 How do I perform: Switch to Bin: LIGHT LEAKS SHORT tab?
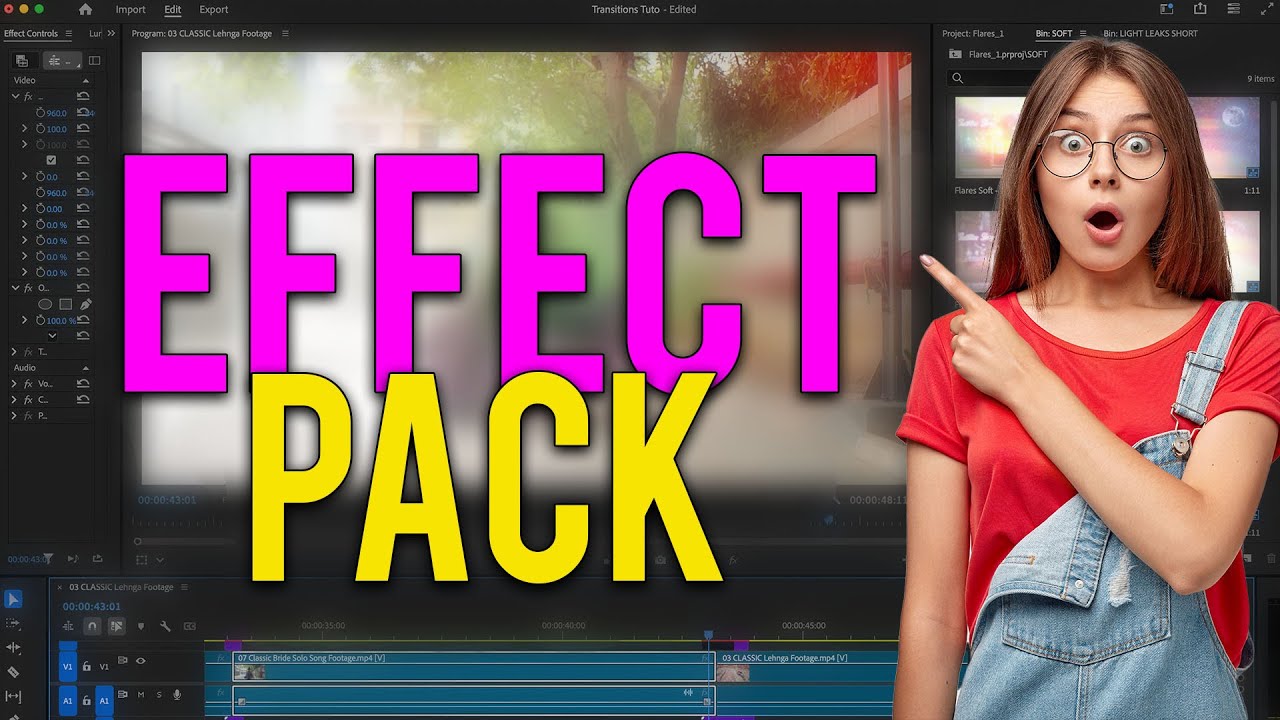(1150, 33)
